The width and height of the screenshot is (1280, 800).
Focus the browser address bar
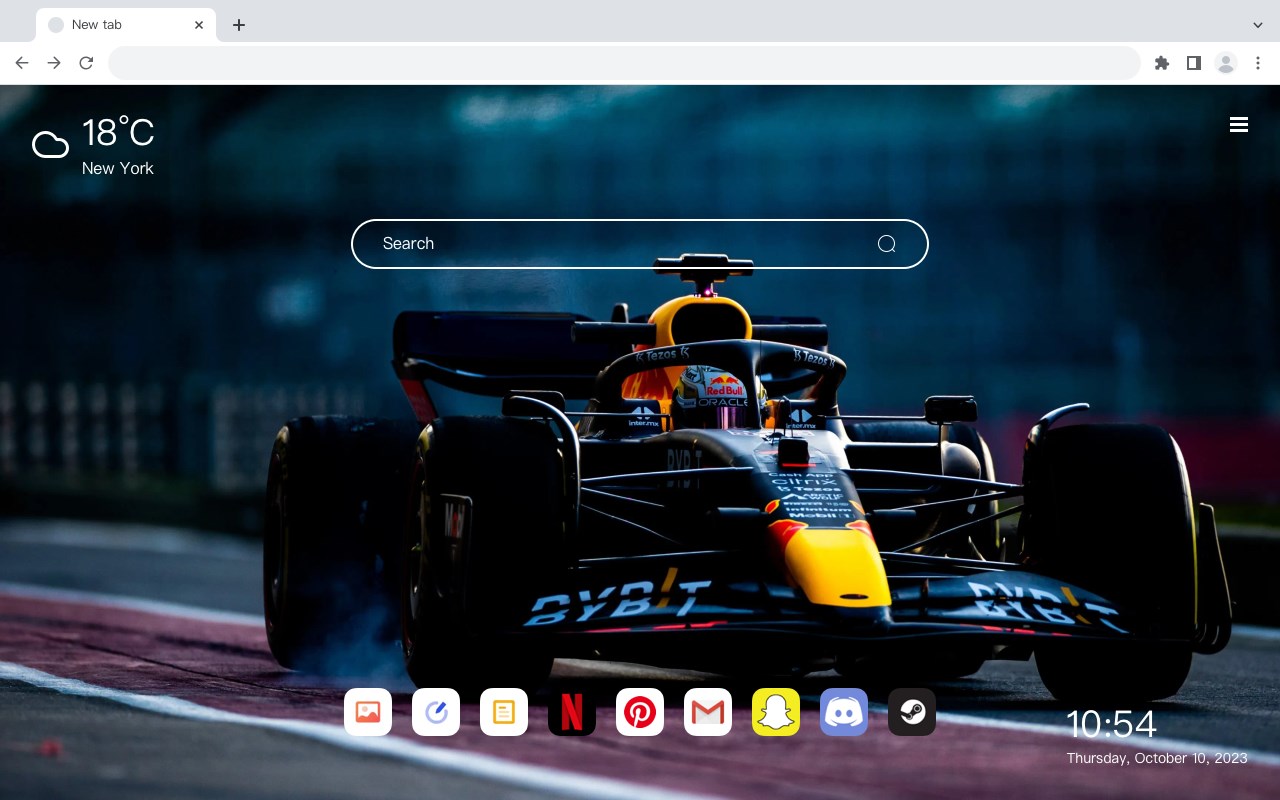624,63
